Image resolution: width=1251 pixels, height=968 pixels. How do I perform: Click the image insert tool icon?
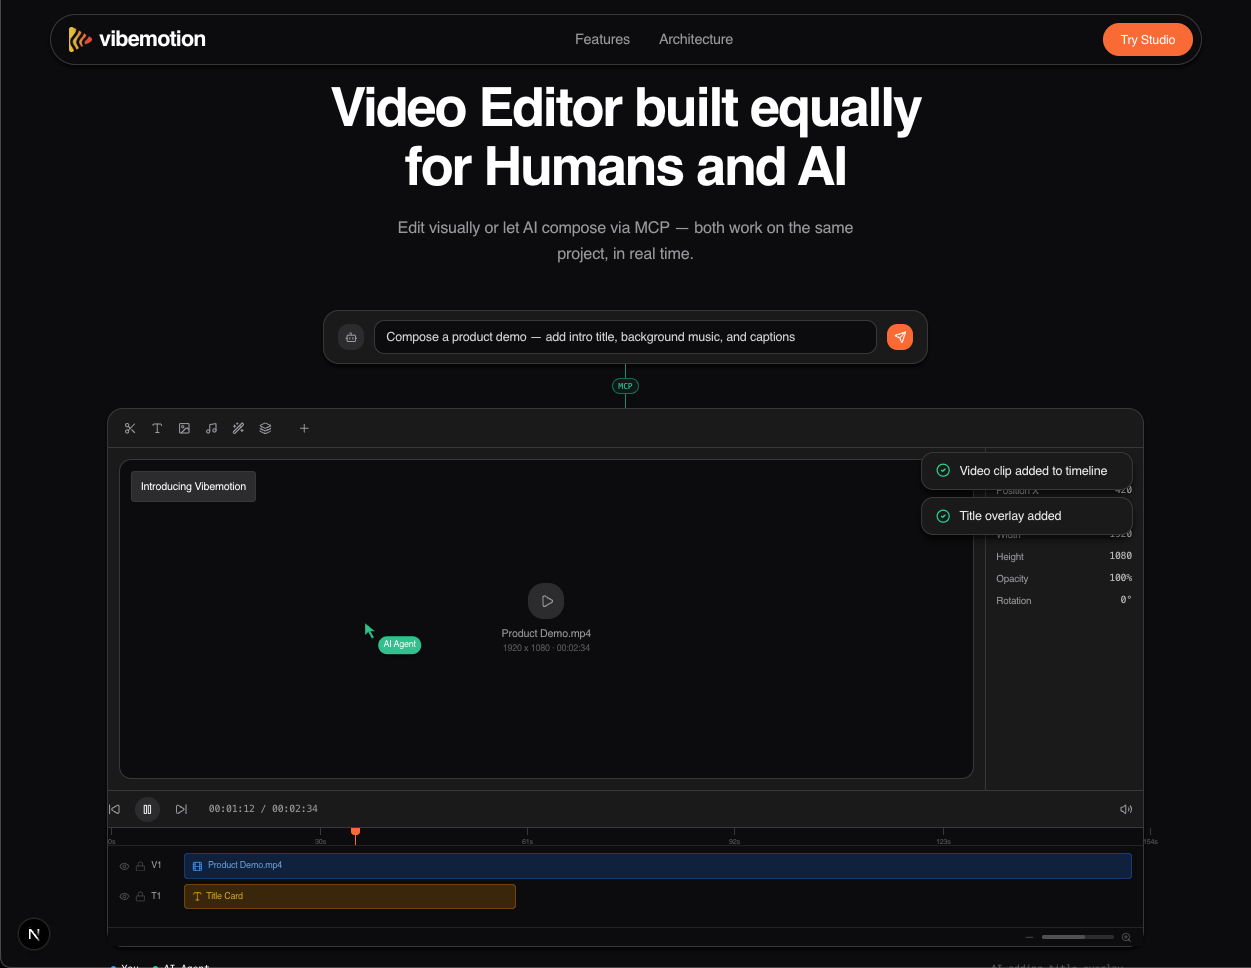pos(184,428)
